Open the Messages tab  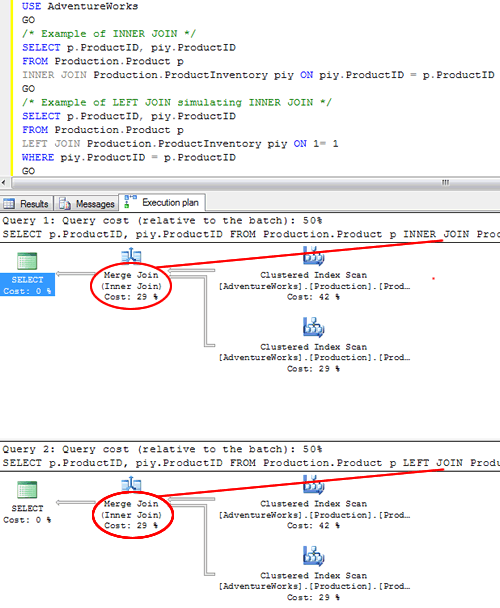pos(86,204)
